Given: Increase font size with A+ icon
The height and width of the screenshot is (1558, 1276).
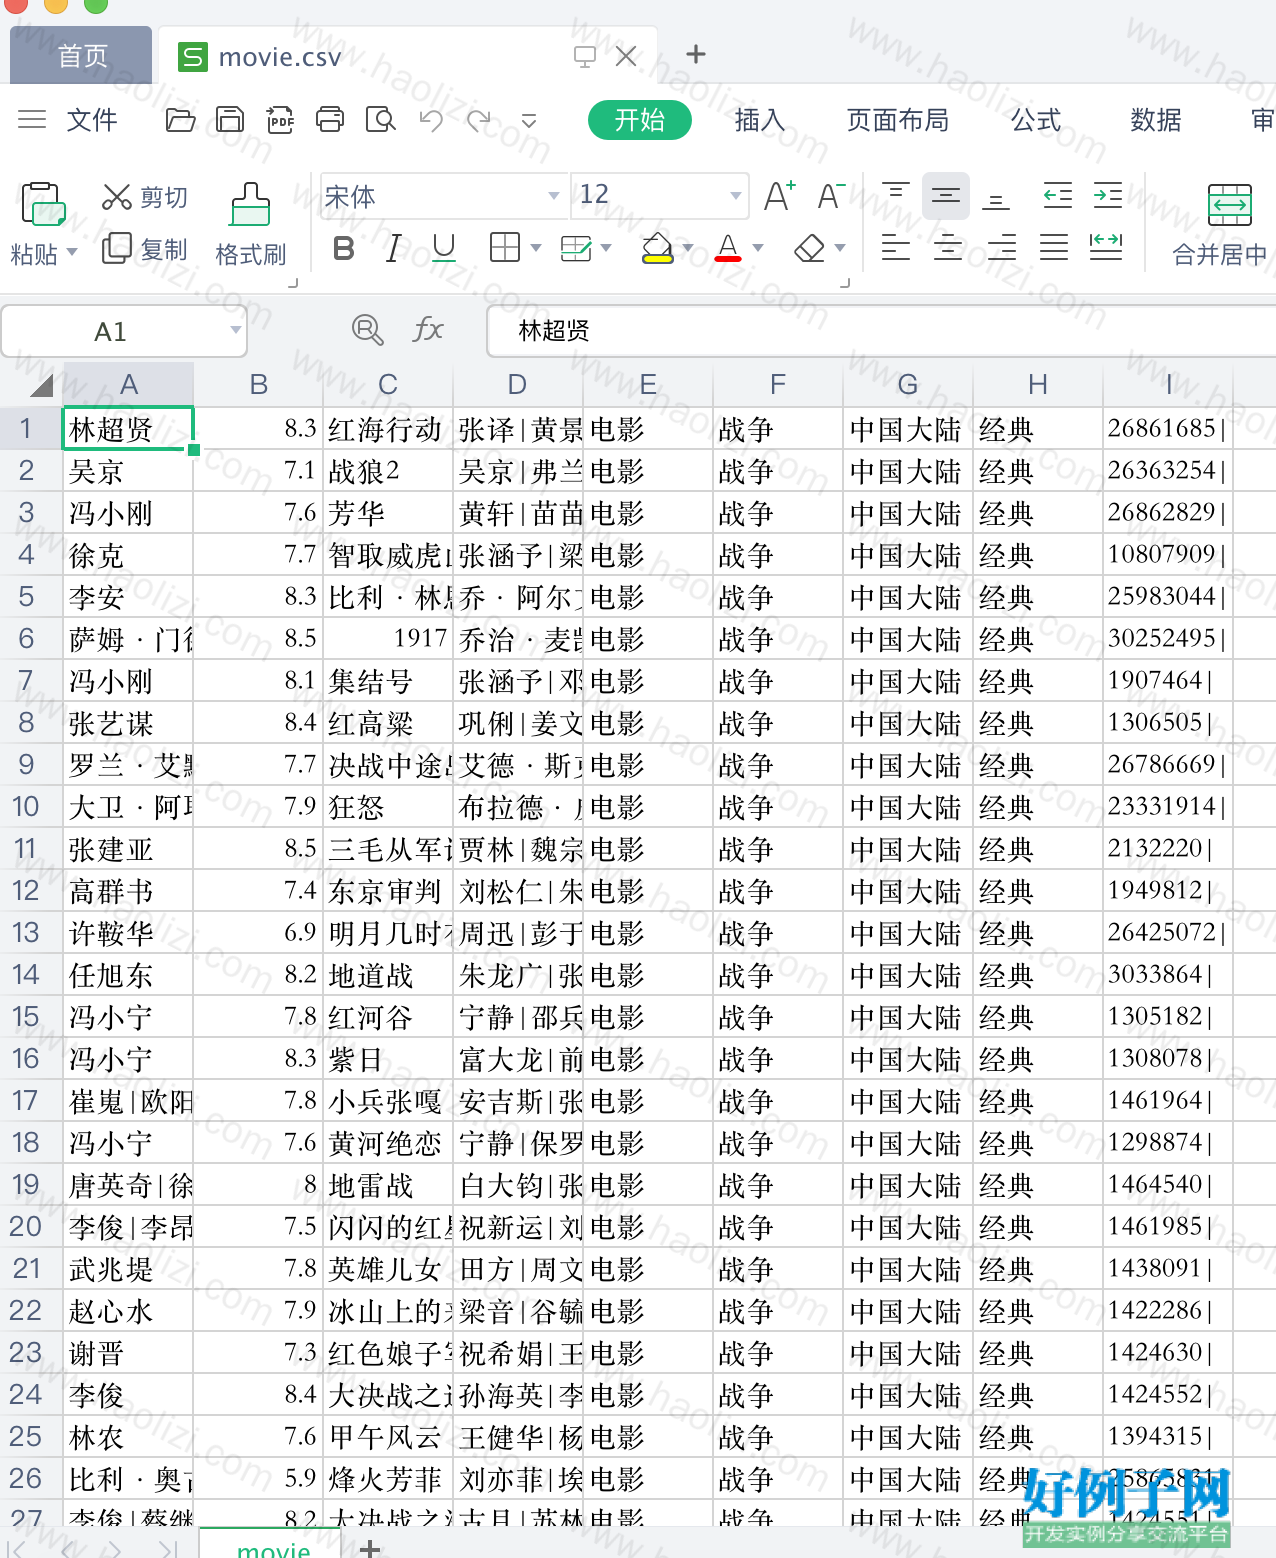Looking at the screenshot, I should tap(779, 195).
